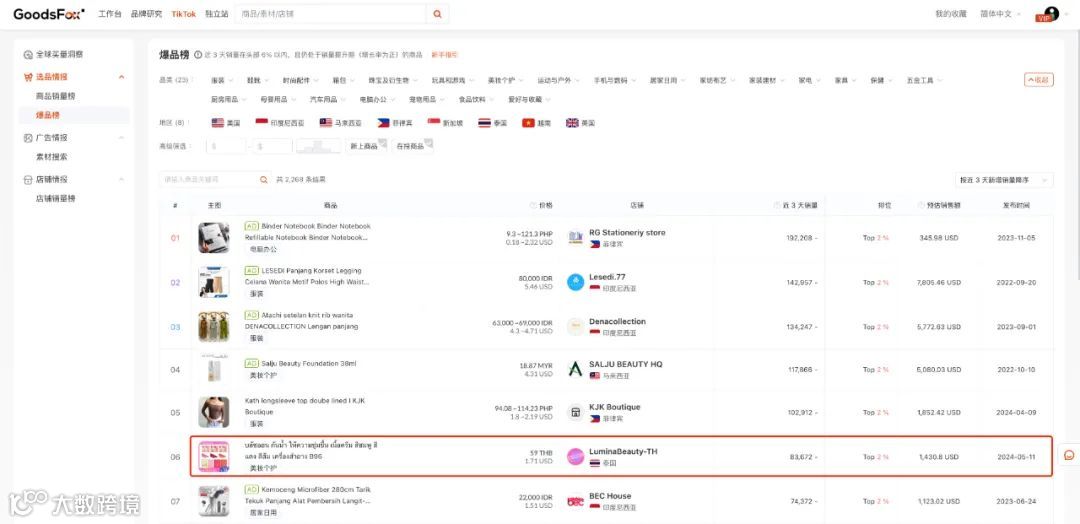Click the LESEDI legging product thumbnail
The height and width of the screenshot is (524, 1080).
214,282
